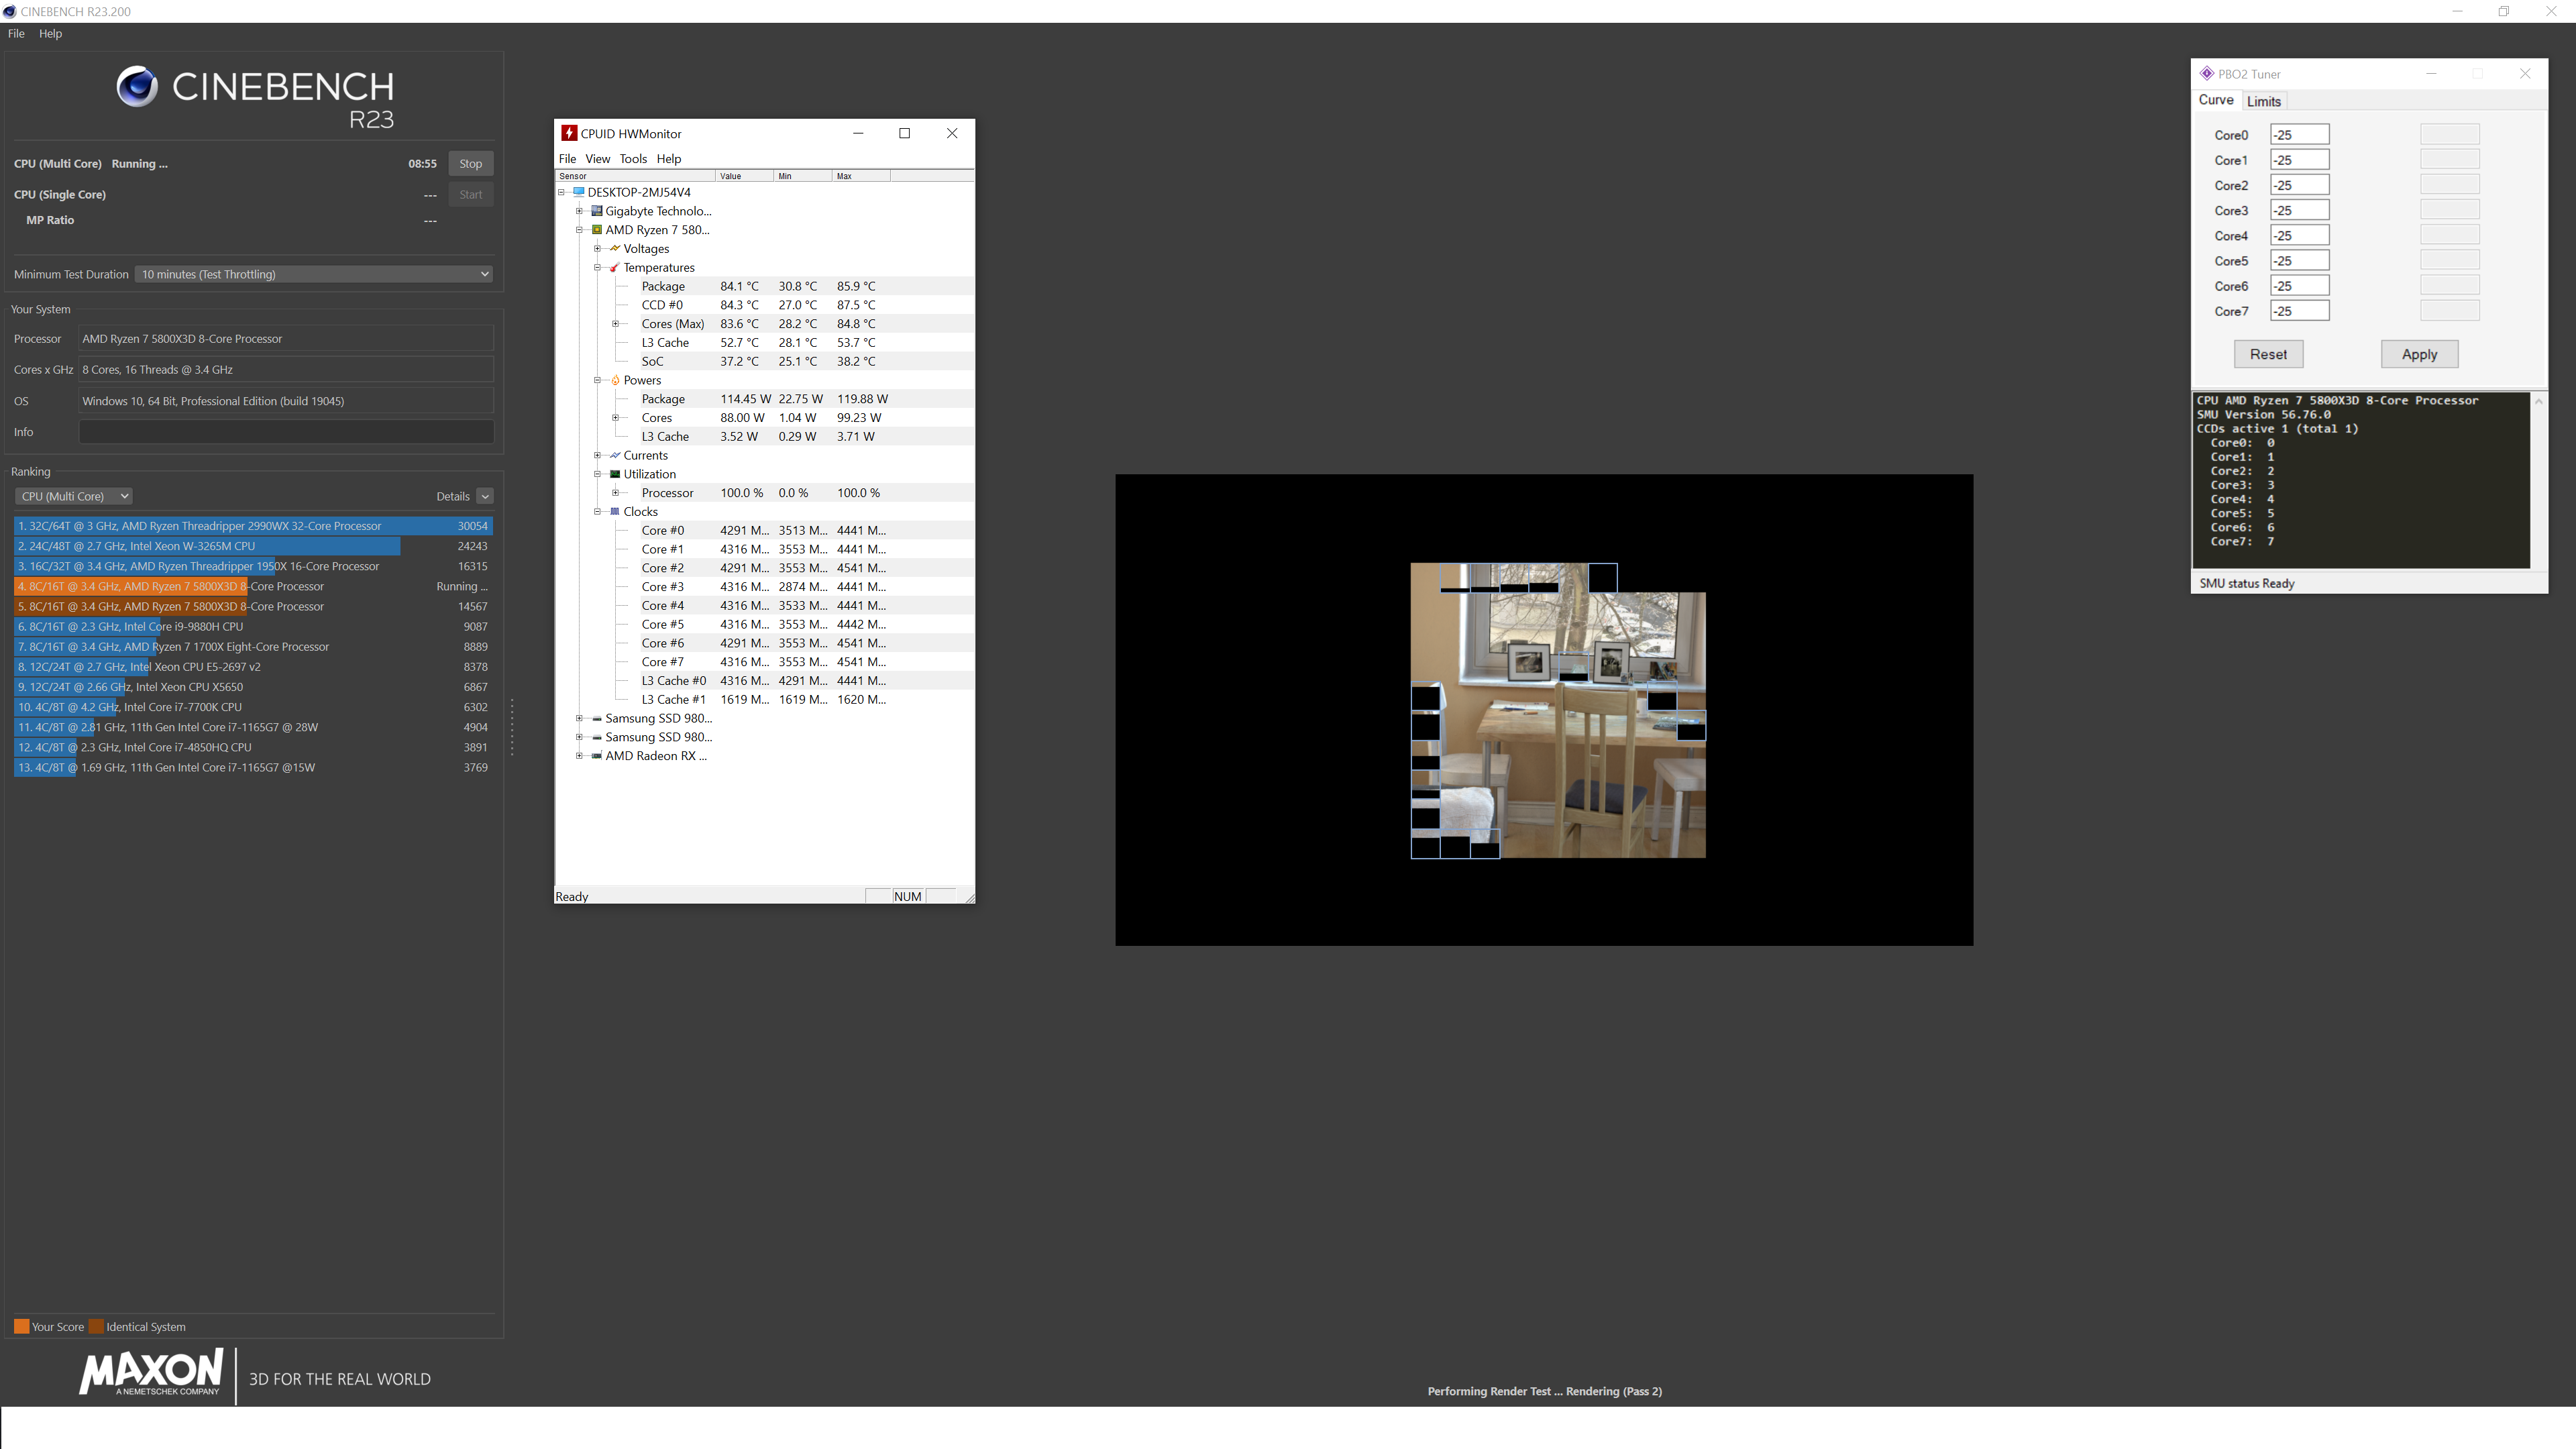Expand the Voltages tree node
2576x1449 pixels.
point(597,249)
